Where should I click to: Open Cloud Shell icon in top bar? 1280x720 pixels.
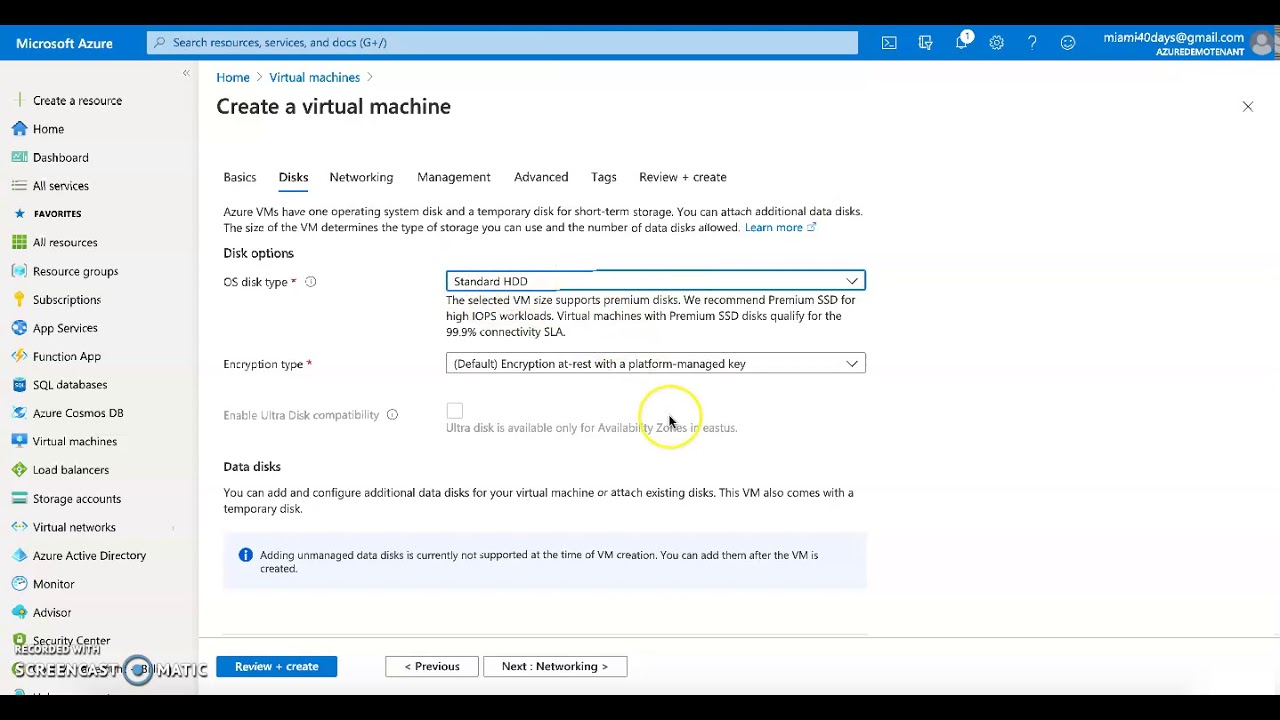(x=889, y=43)
